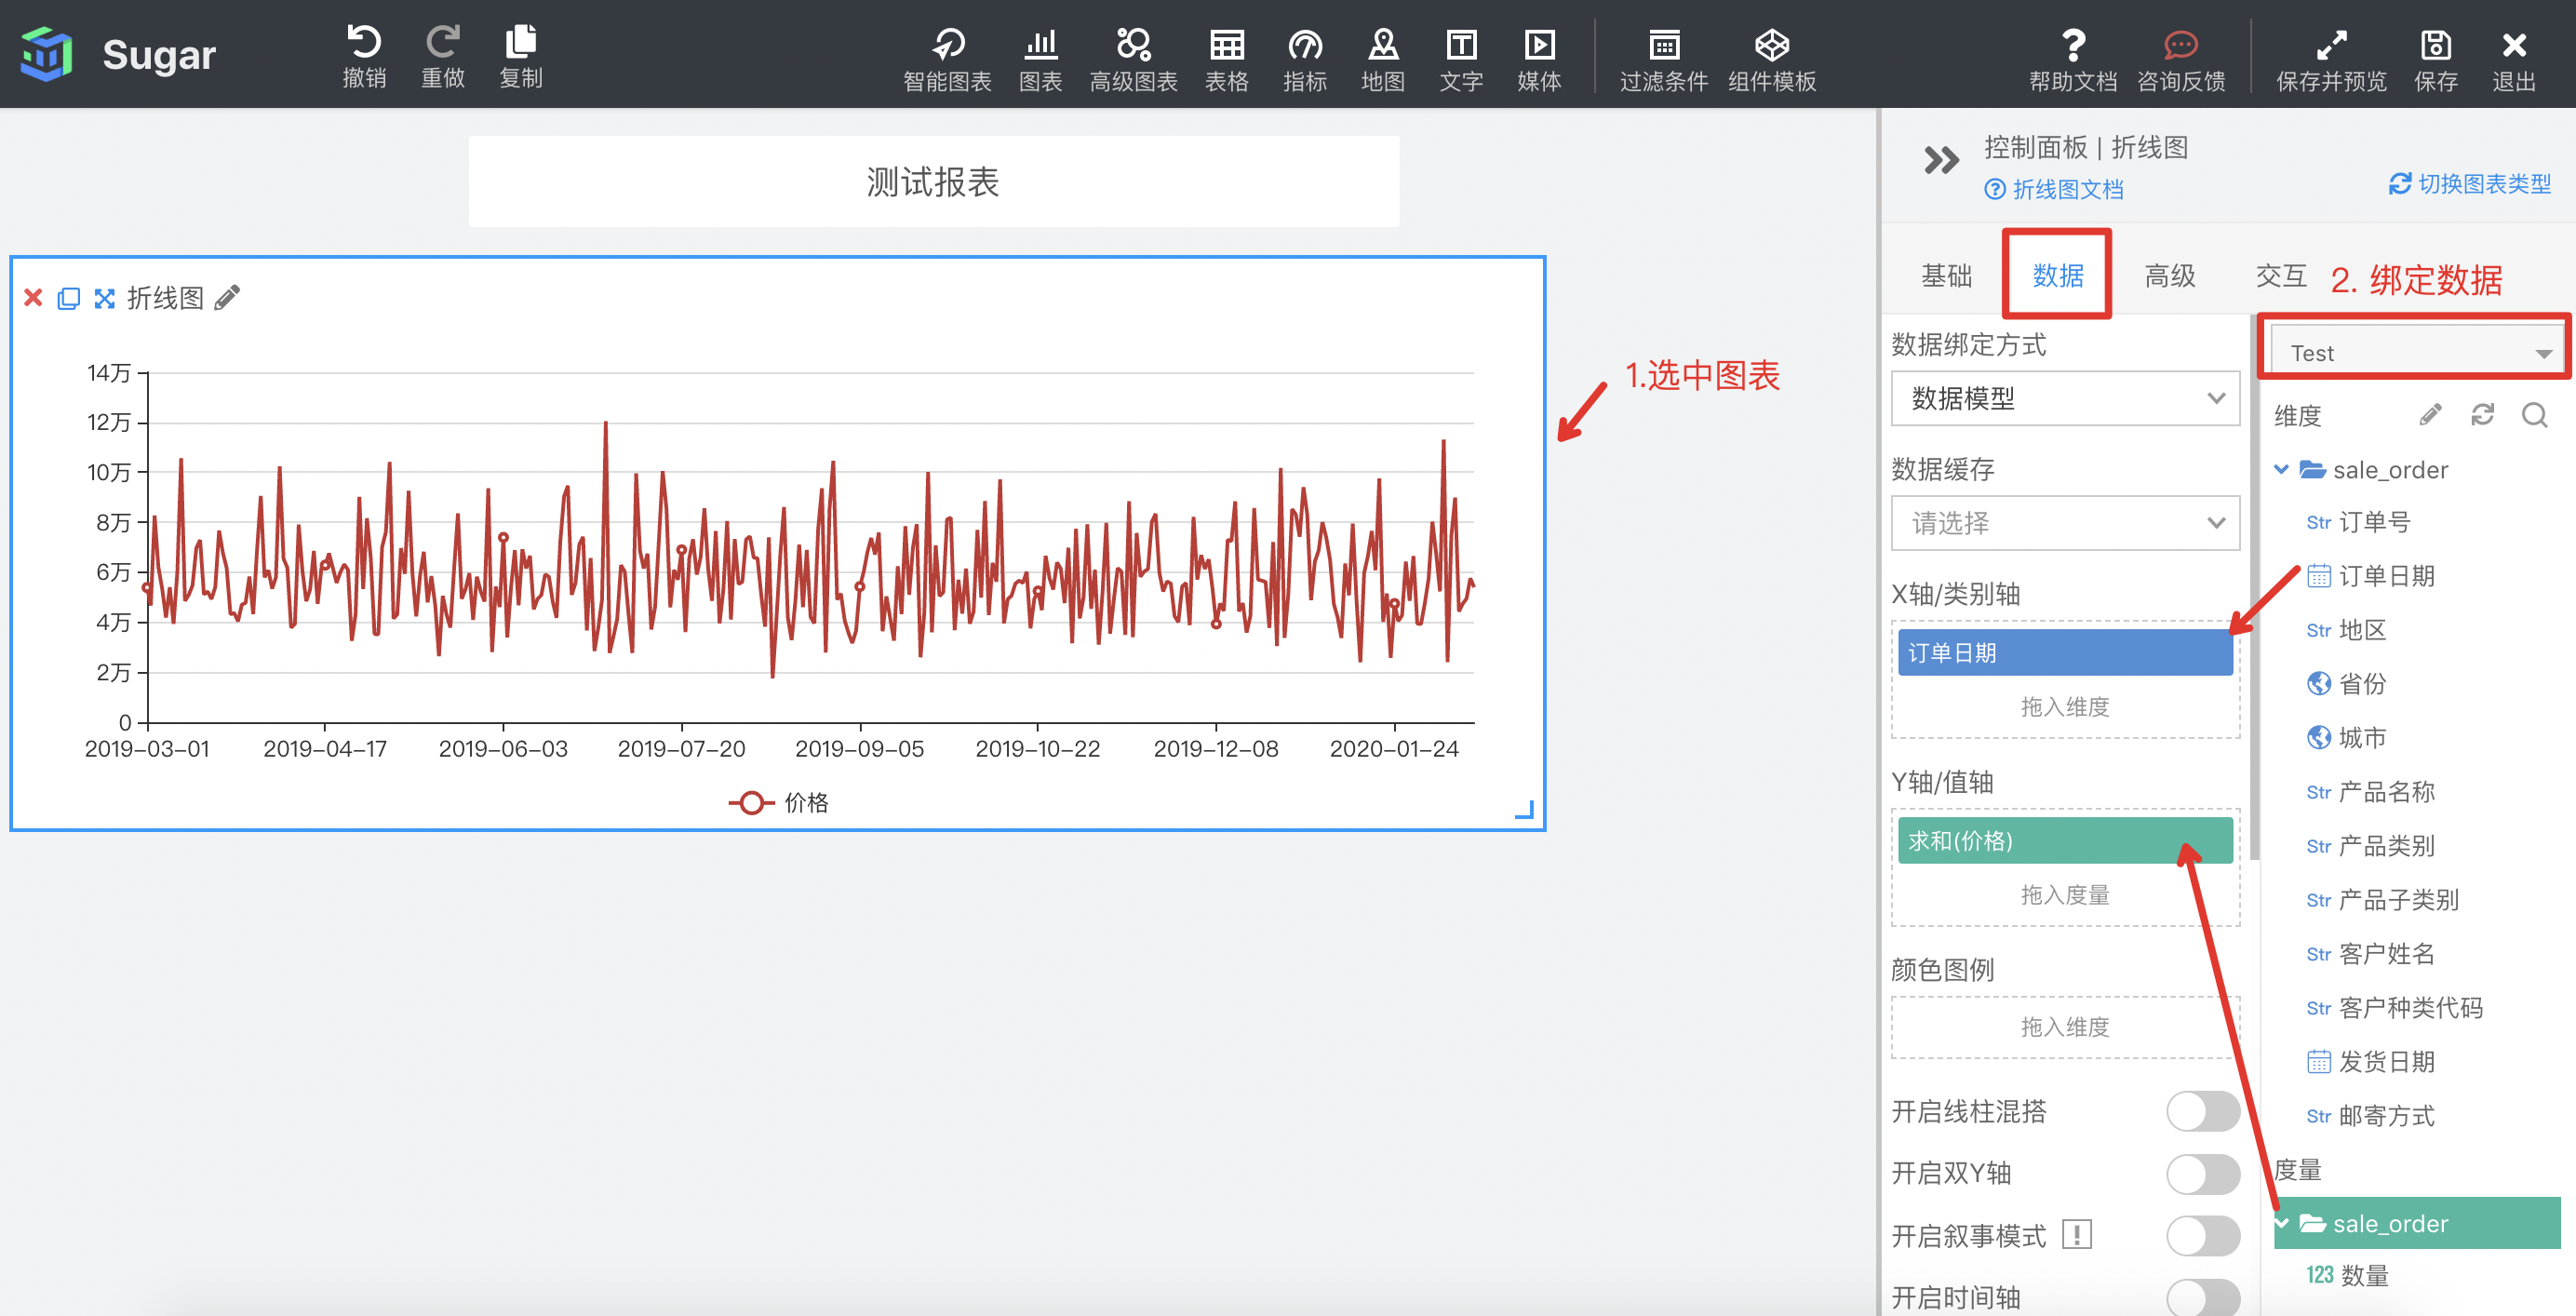Image resolution: width=2576 pixels, height=1316 pixels.
Task: Select the 数量 measure
Action: pos(2347,1275)
